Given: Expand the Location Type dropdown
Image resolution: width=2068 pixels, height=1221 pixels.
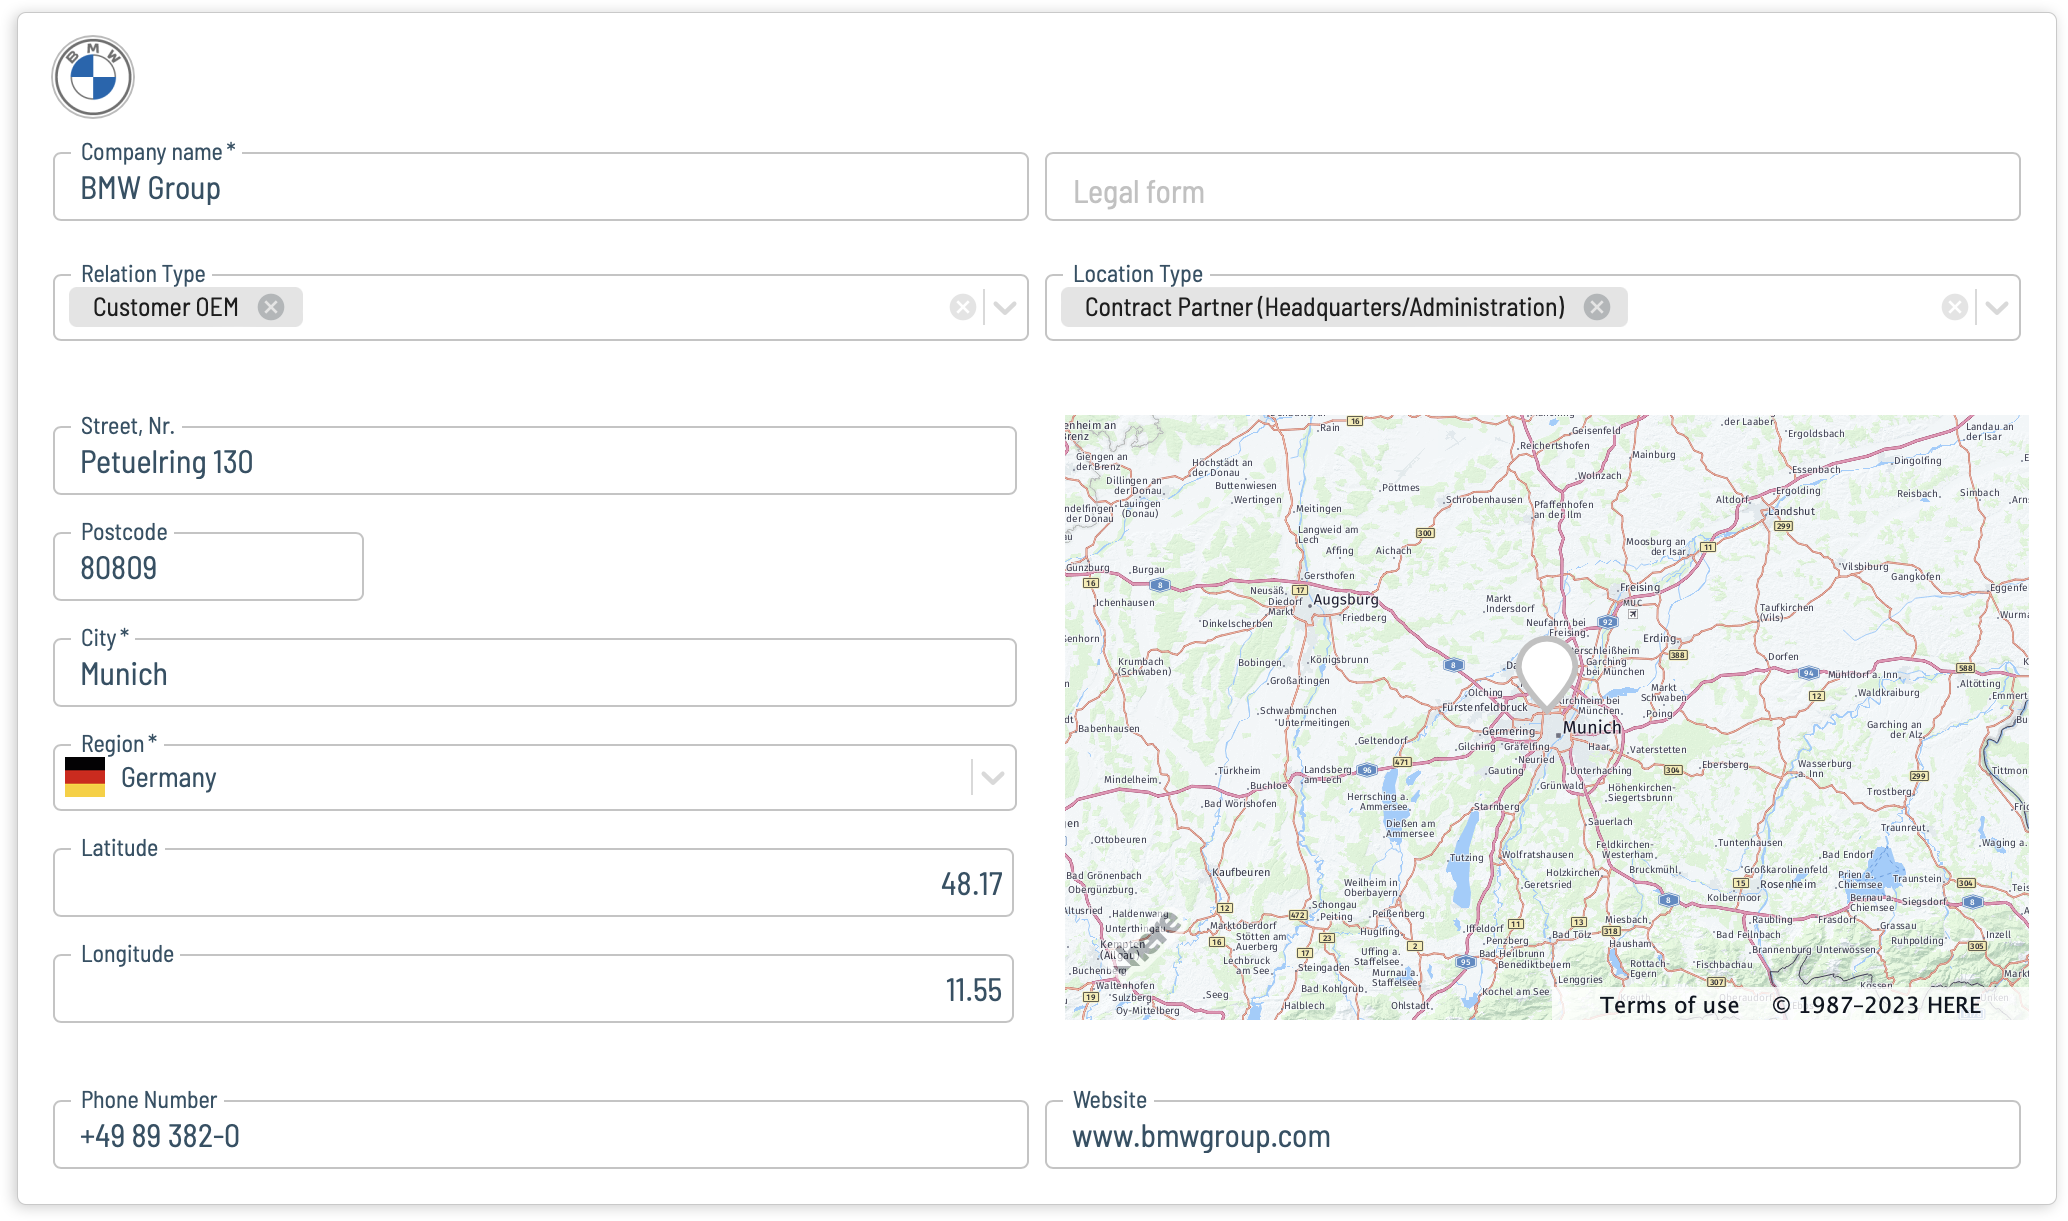Looking at the screenshot, I should 1997,307.
